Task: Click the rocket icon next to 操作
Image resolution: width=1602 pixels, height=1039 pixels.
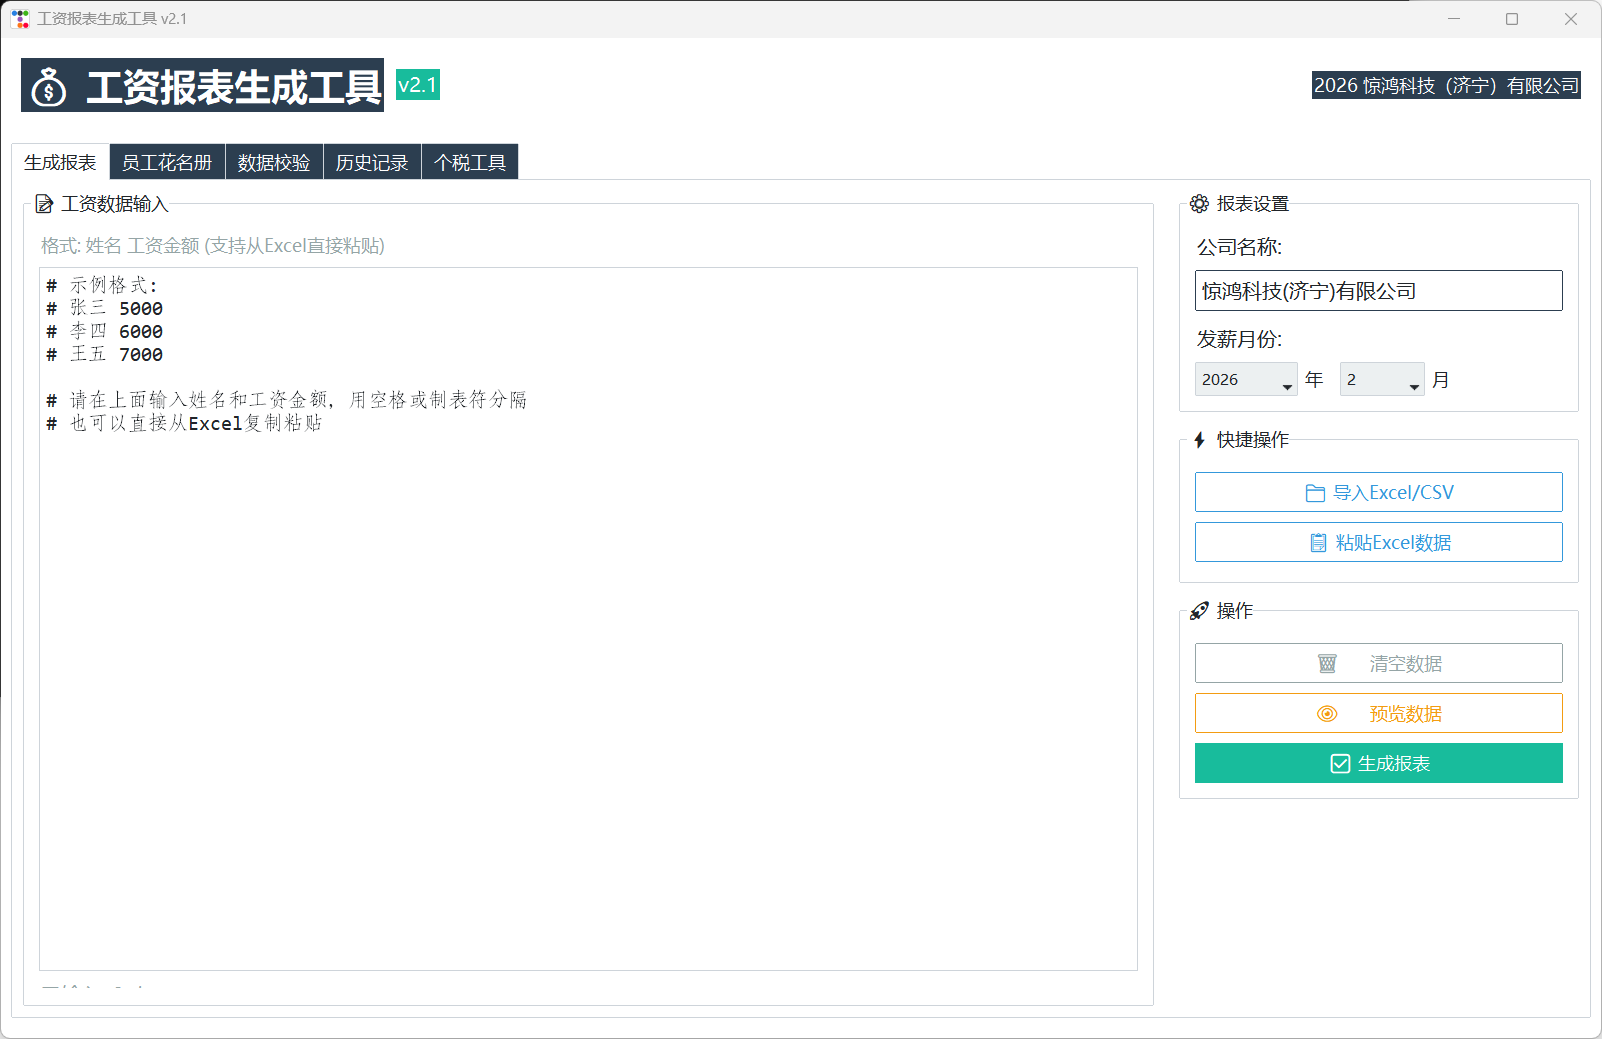Action: pos(1199,611)
